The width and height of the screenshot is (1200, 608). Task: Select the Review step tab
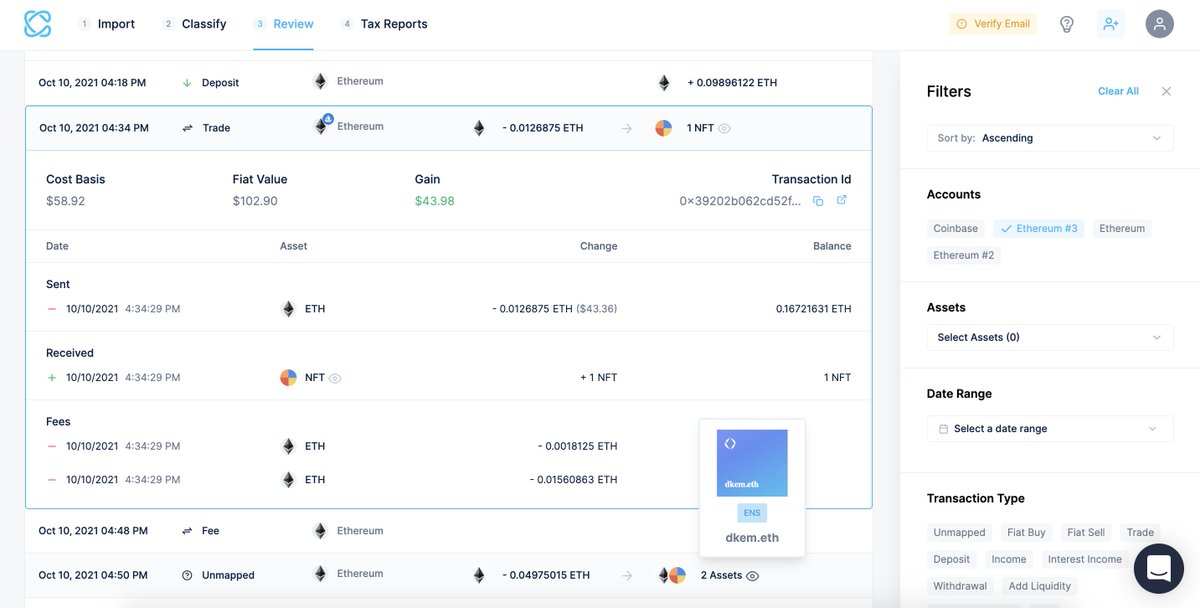point(284,24)
